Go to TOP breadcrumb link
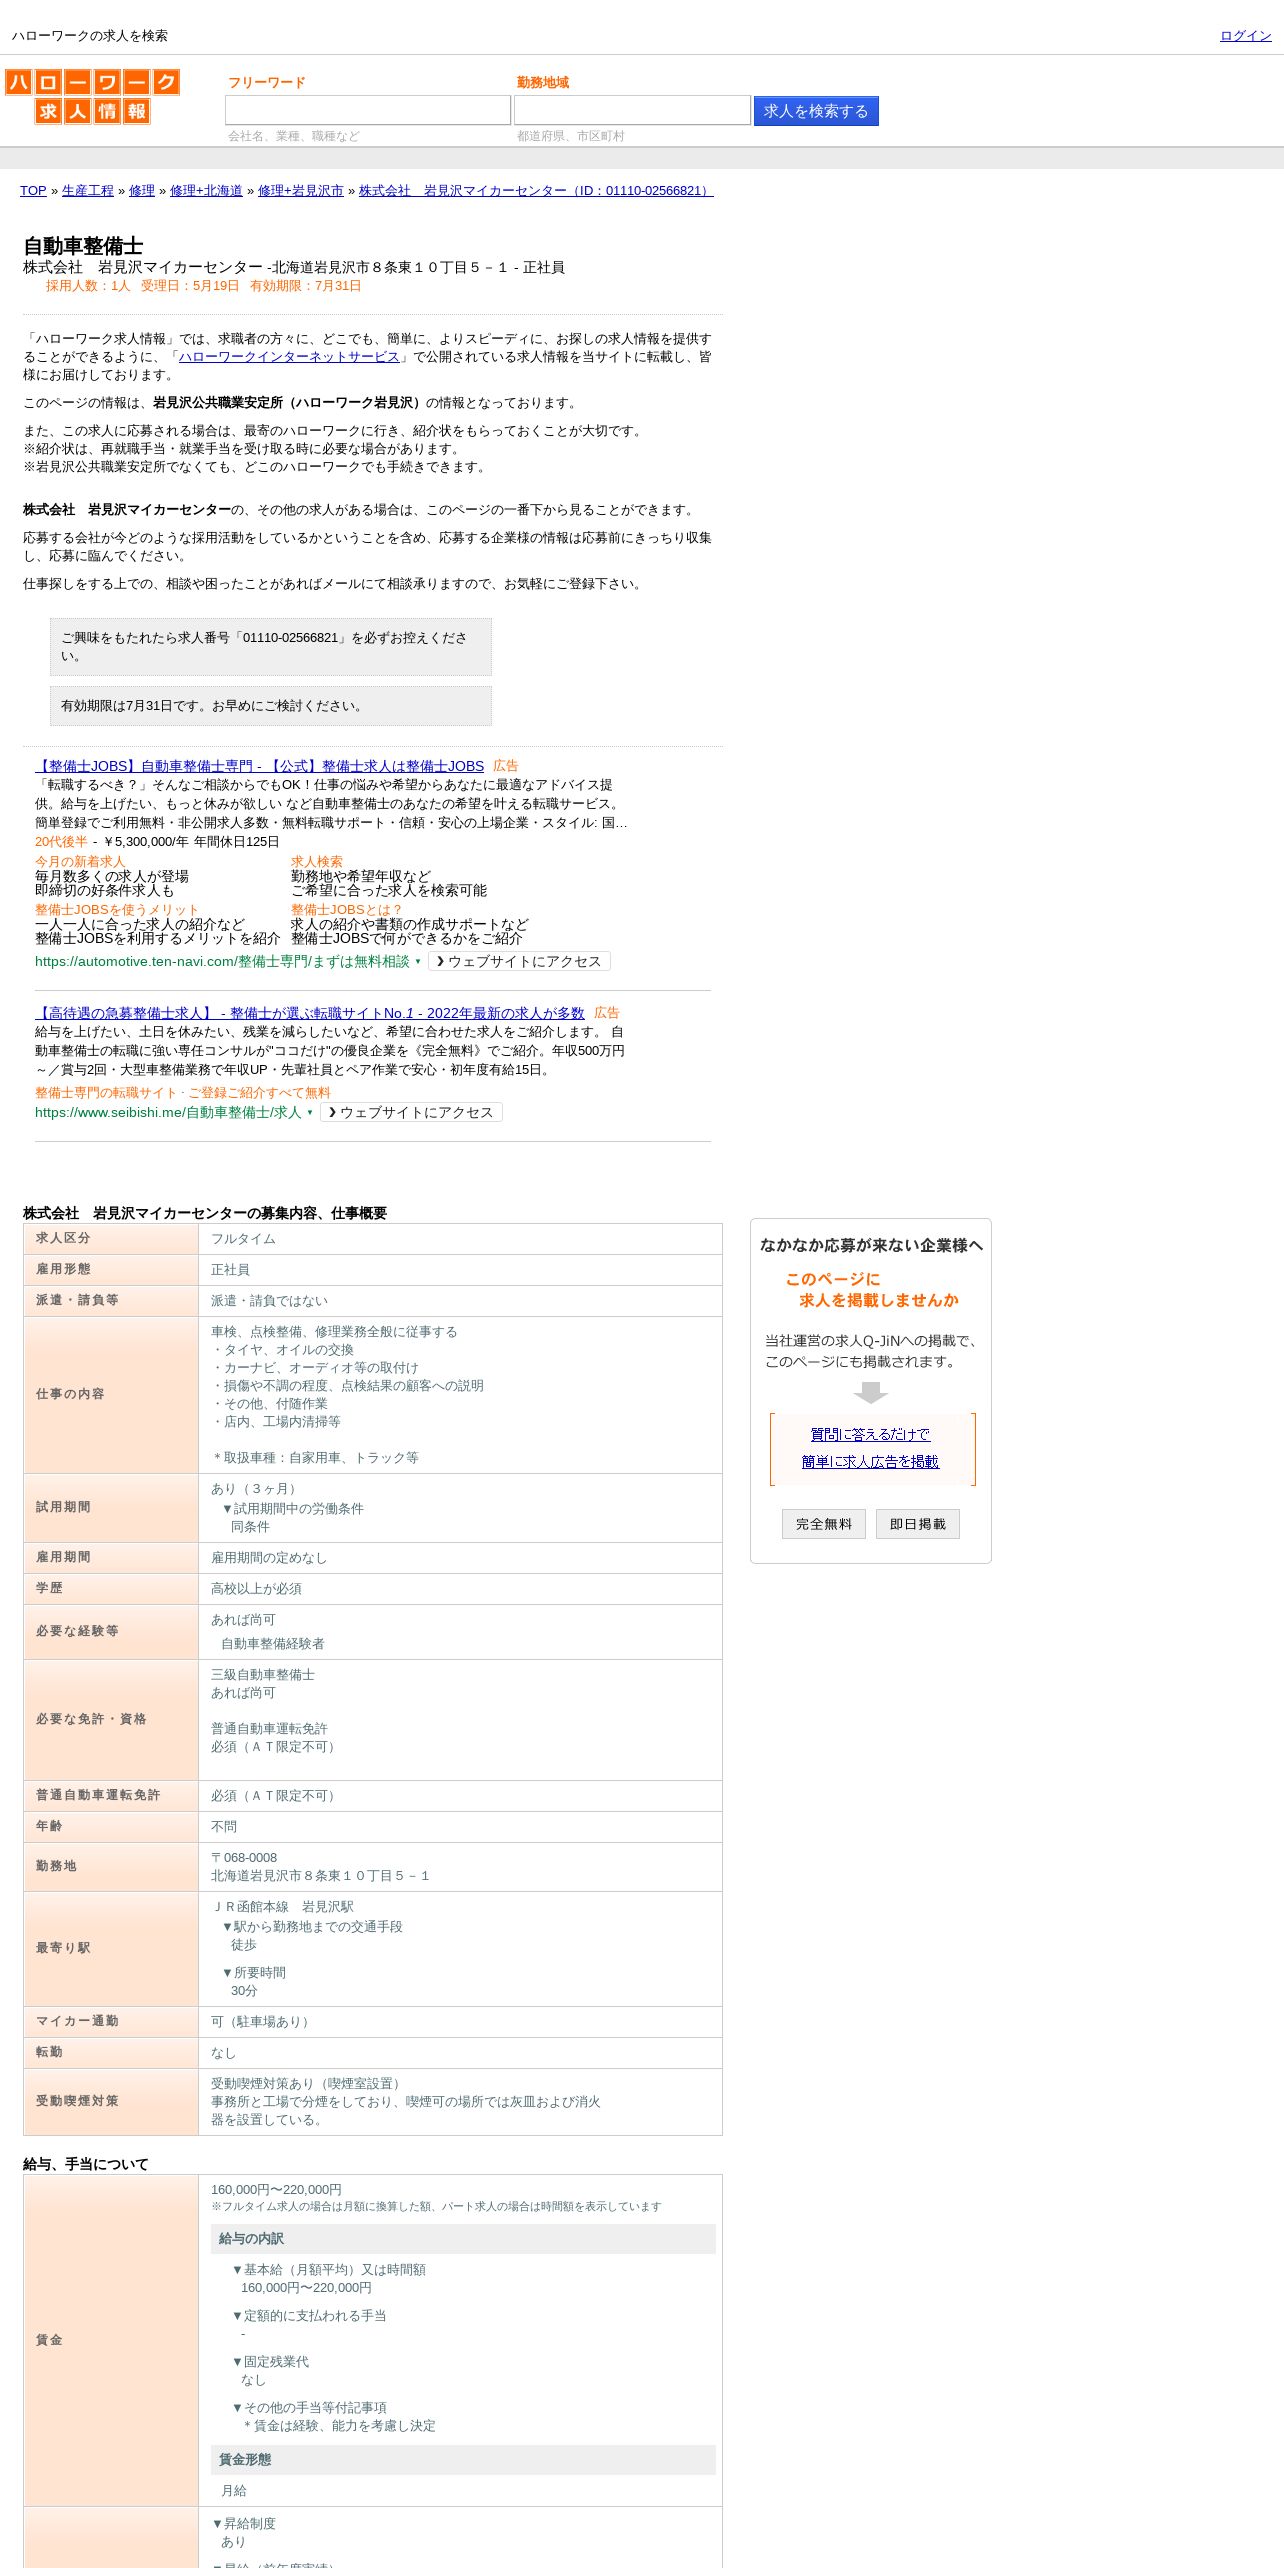The image size is (1284, 2568). point(33,191)
